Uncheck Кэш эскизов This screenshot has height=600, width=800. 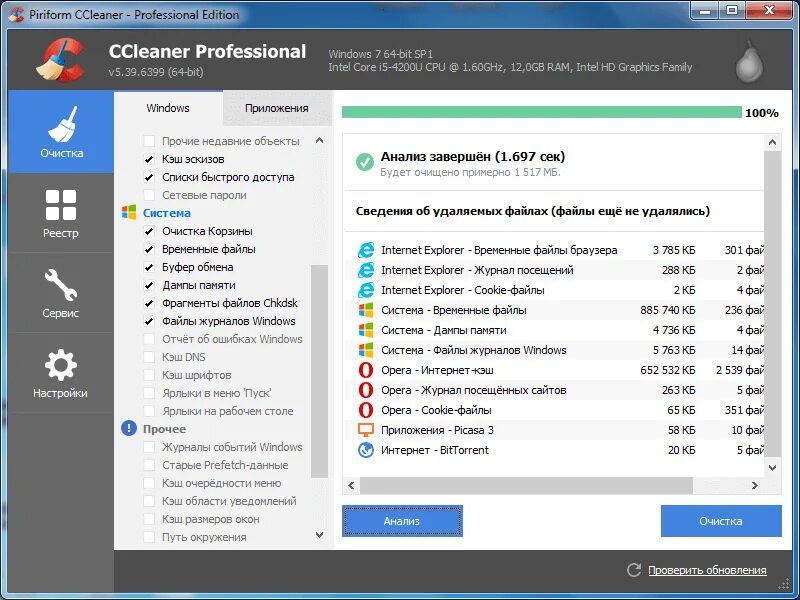[149, 159]
